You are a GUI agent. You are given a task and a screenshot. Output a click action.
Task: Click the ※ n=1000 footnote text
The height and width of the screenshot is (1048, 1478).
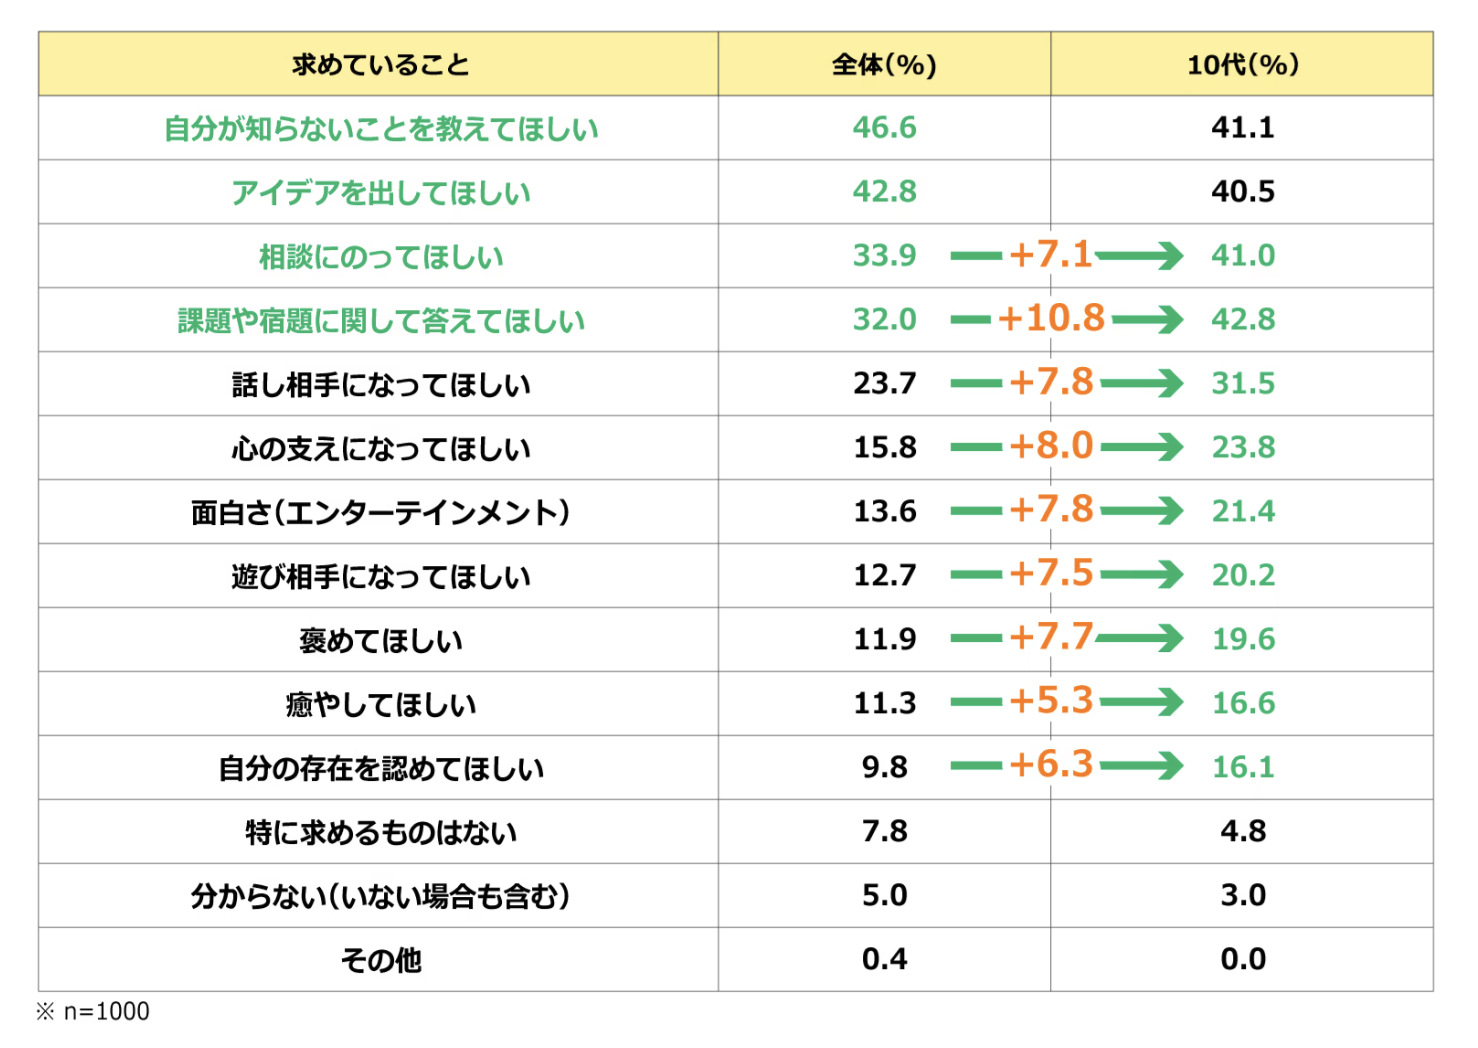pos(93,1012)
